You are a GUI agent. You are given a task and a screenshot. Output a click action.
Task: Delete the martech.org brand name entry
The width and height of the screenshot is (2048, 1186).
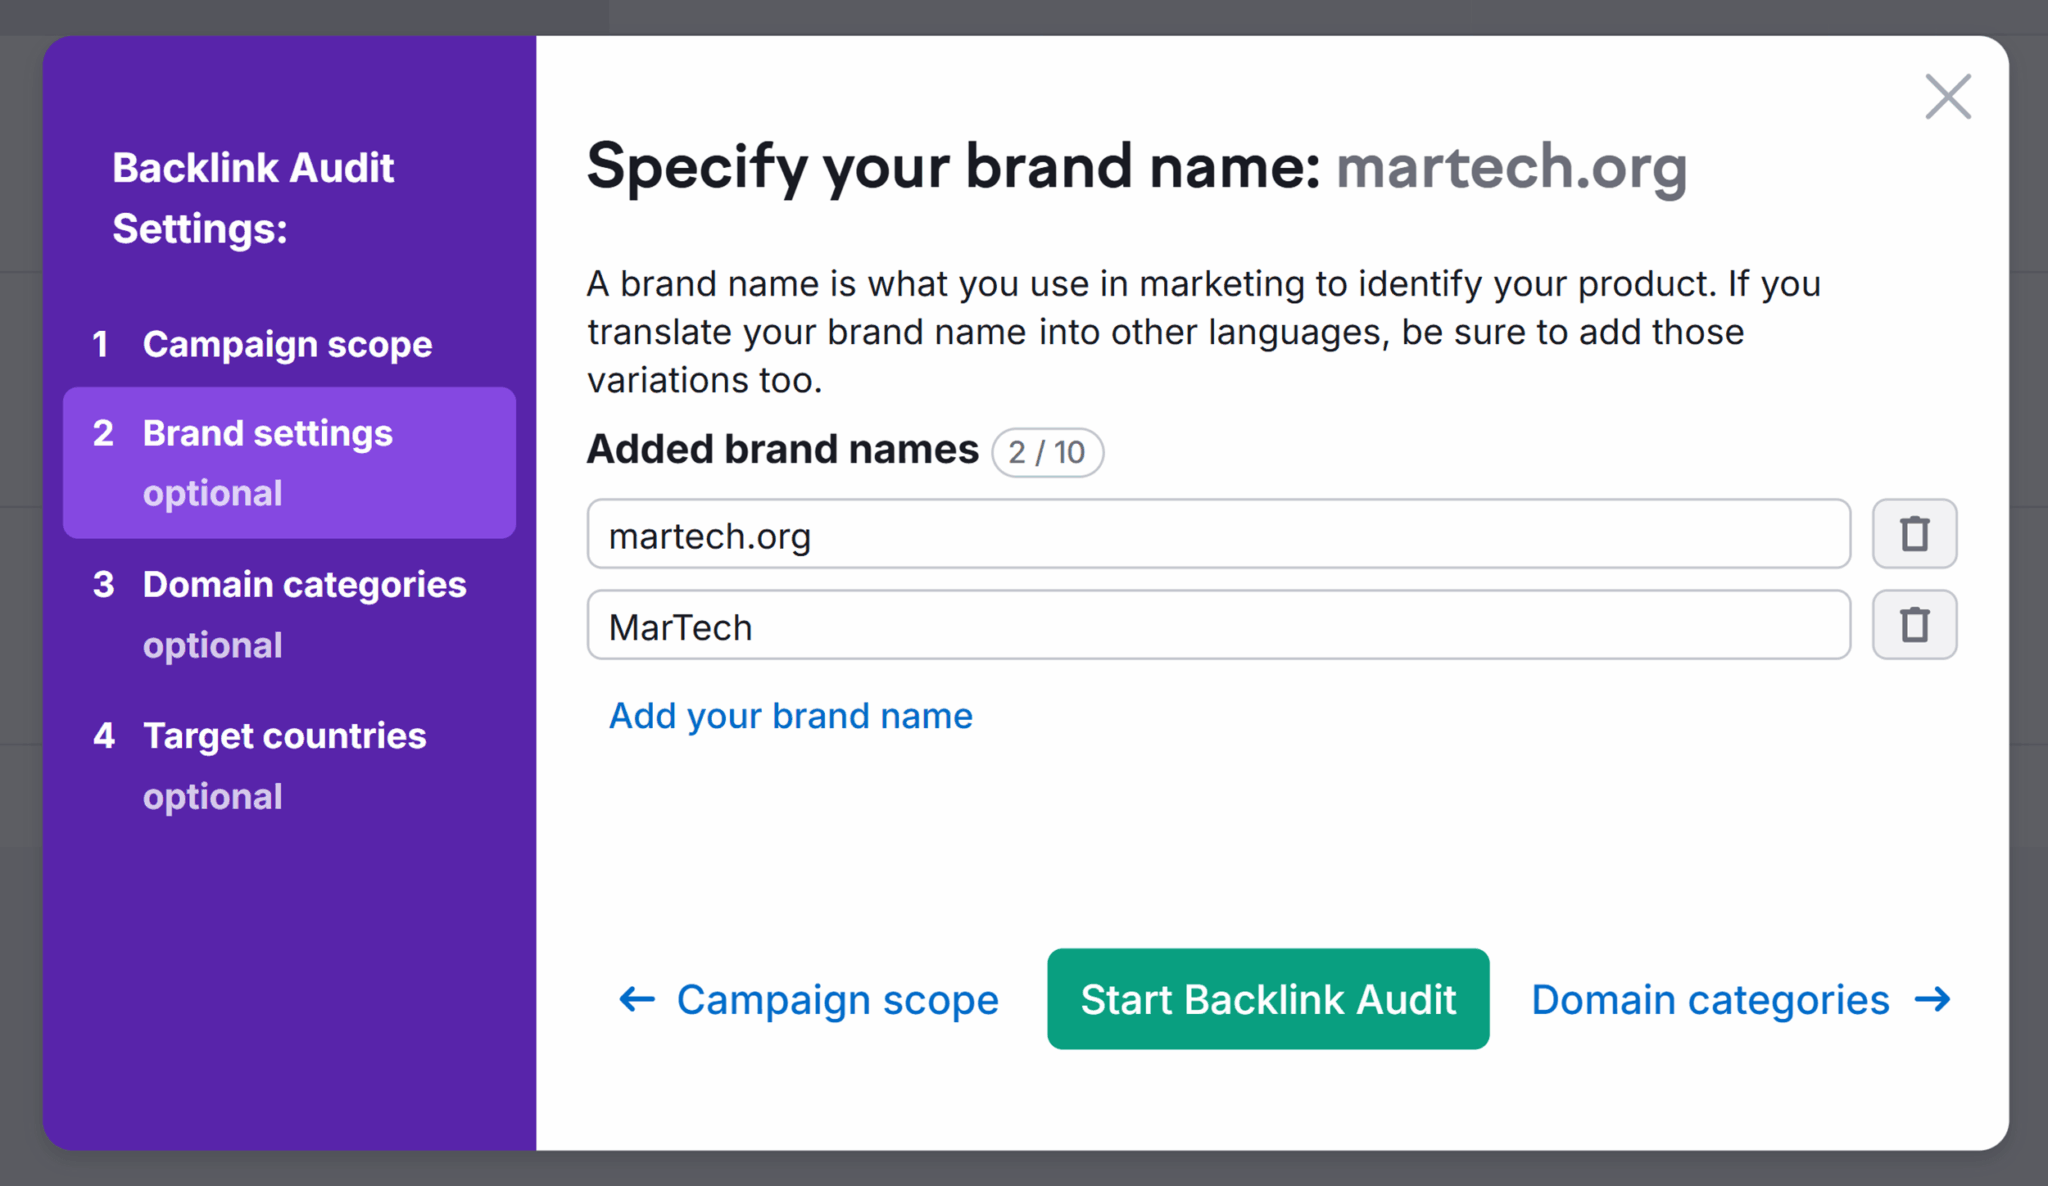pyautogui.click(x=1913, y=533)
